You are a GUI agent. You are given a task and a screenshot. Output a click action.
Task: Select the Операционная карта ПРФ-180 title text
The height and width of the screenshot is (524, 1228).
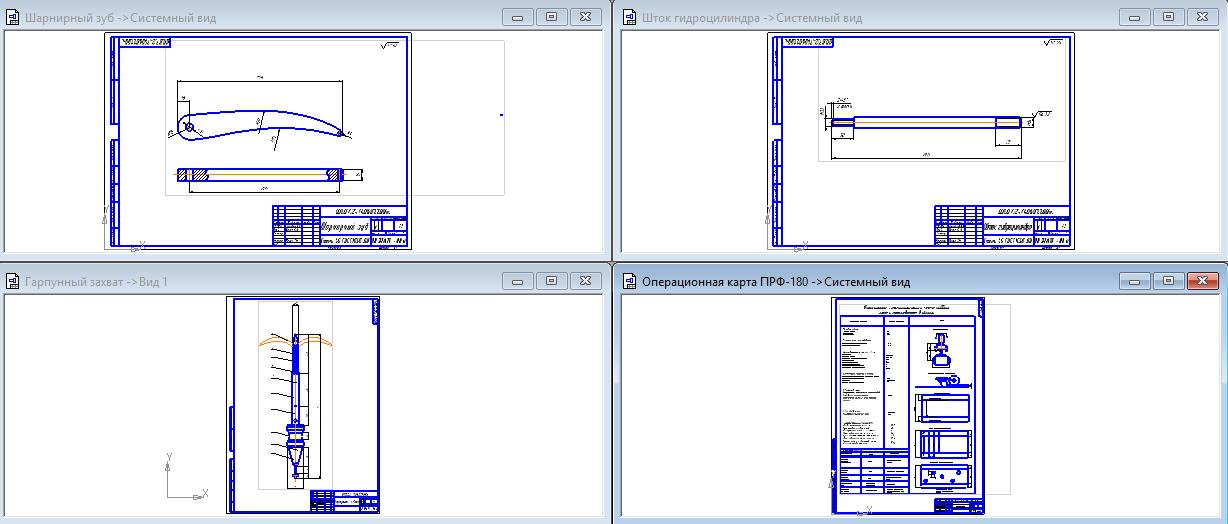[x=776, y=282]
